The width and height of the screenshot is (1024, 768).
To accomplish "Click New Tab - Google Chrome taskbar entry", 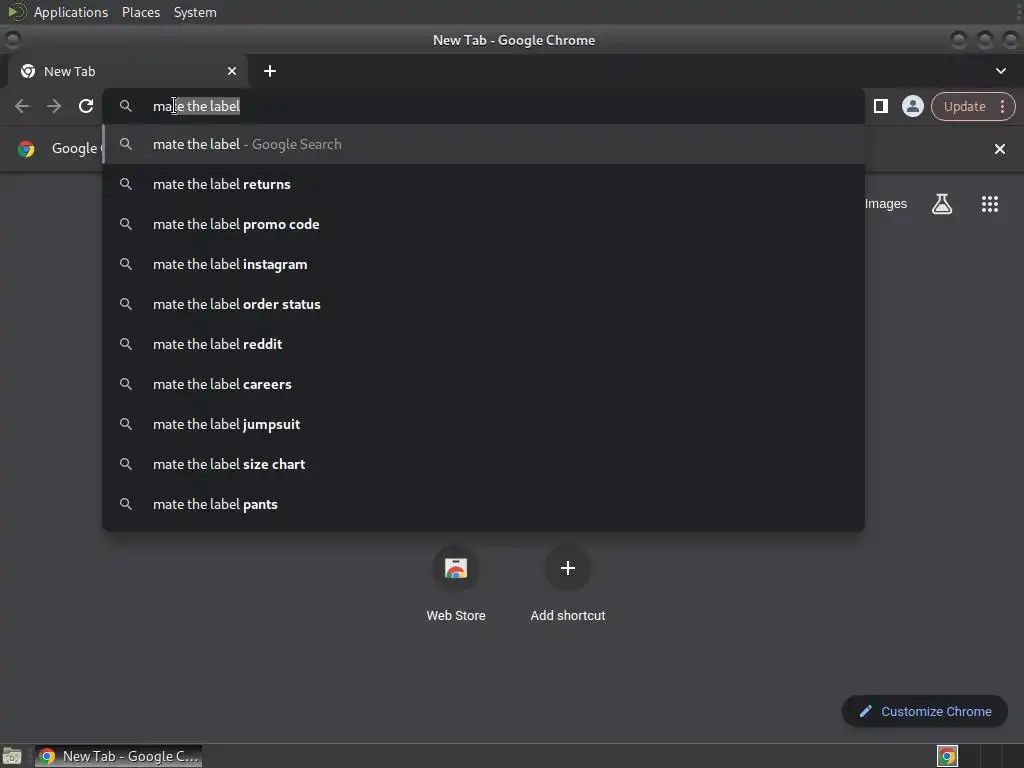I will [x=118, y=756].
